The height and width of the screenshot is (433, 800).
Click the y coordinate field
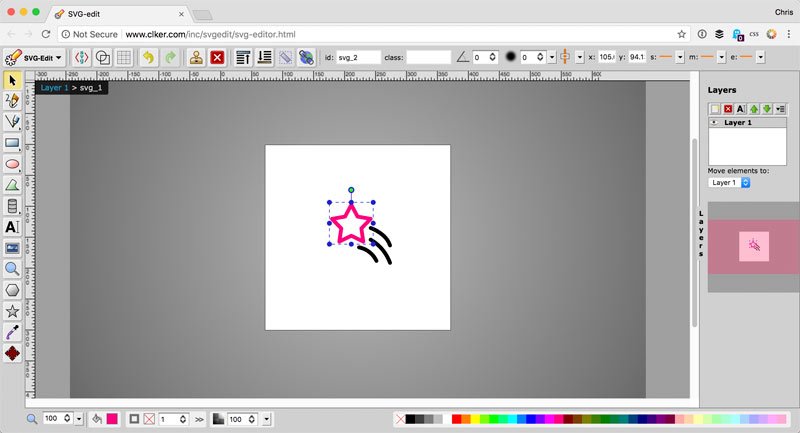[637, 57]
